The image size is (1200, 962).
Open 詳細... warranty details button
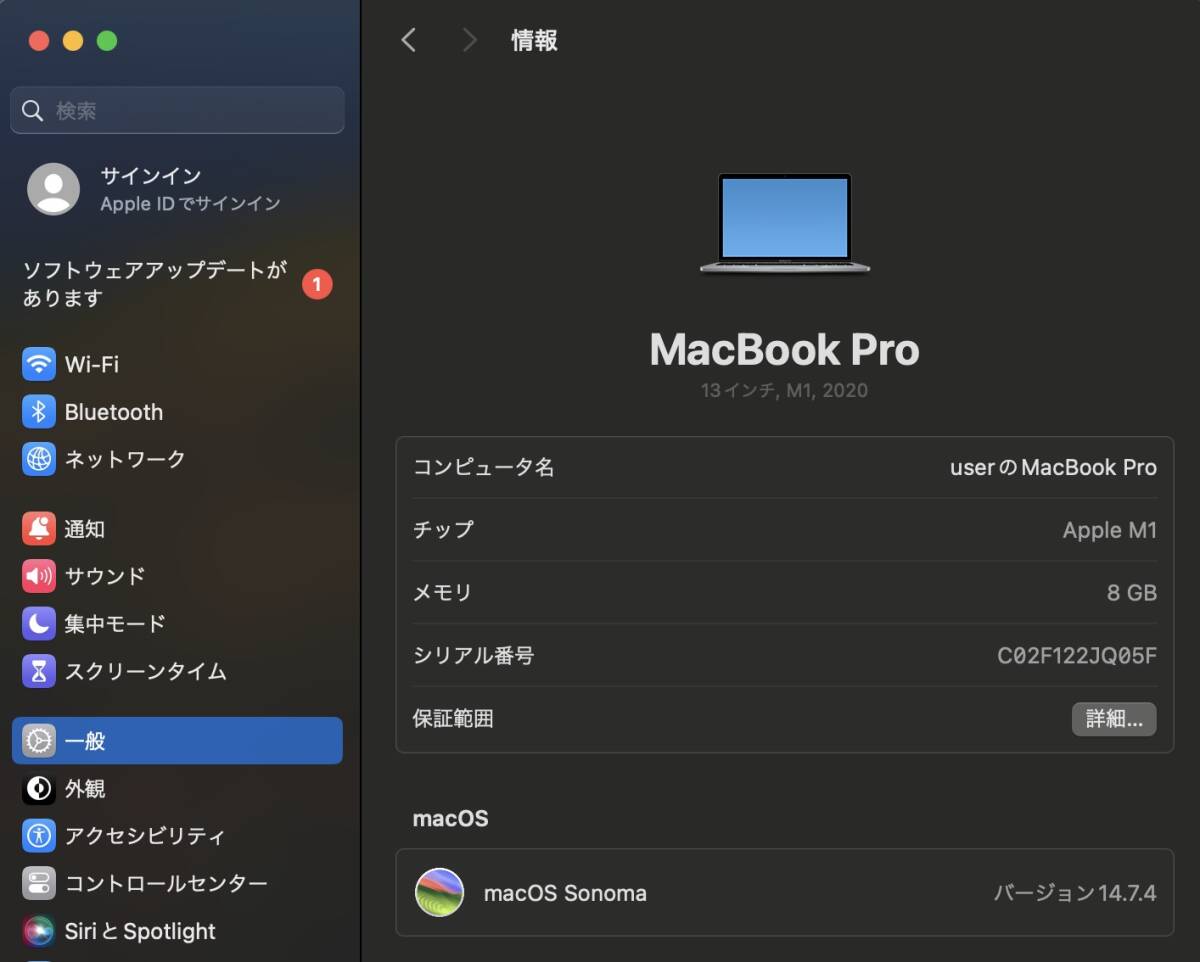[1114, 719]
